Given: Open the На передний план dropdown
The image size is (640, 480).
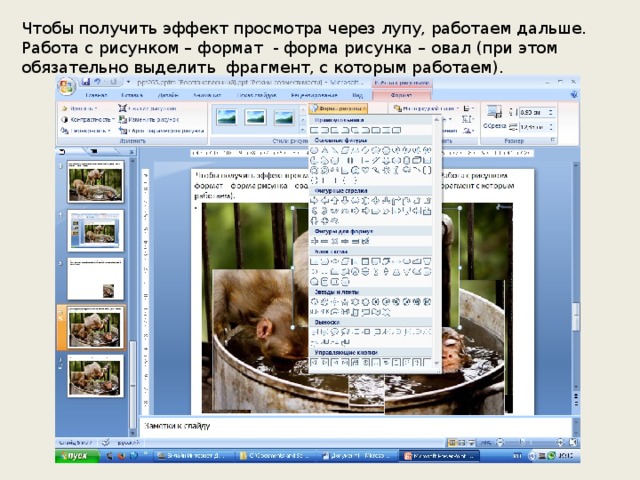Looking at the screenshot, I should [x=427, y=109].
